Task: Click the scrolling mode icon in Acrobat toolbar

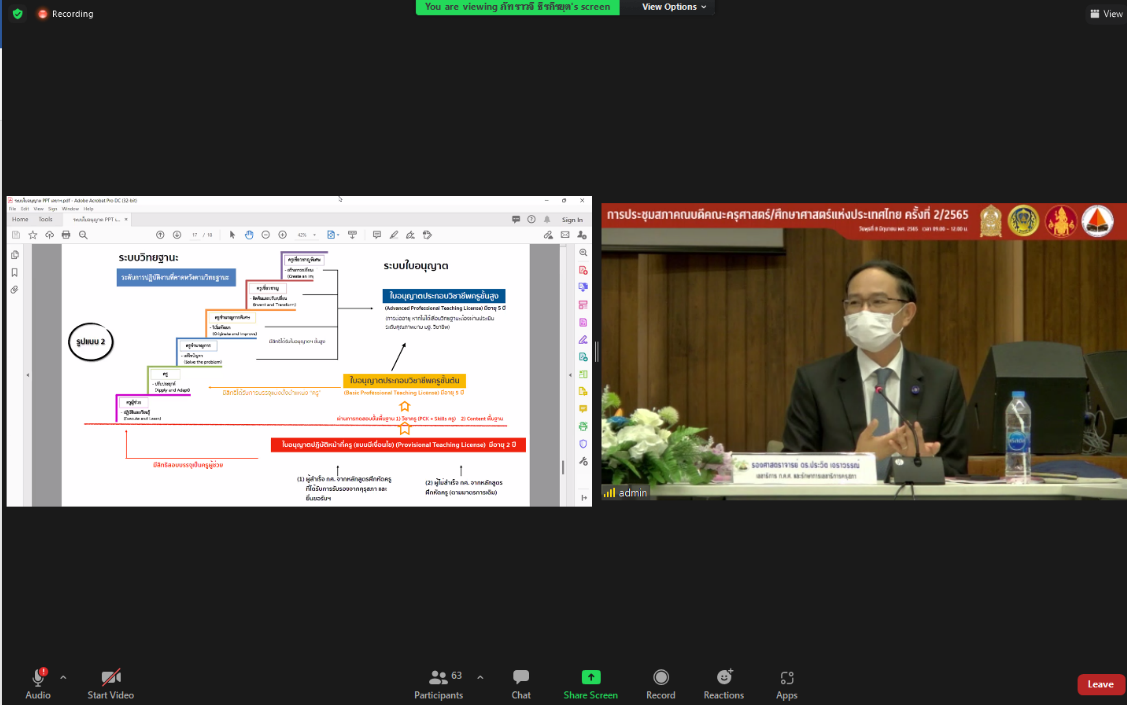Action: point(352,235)
